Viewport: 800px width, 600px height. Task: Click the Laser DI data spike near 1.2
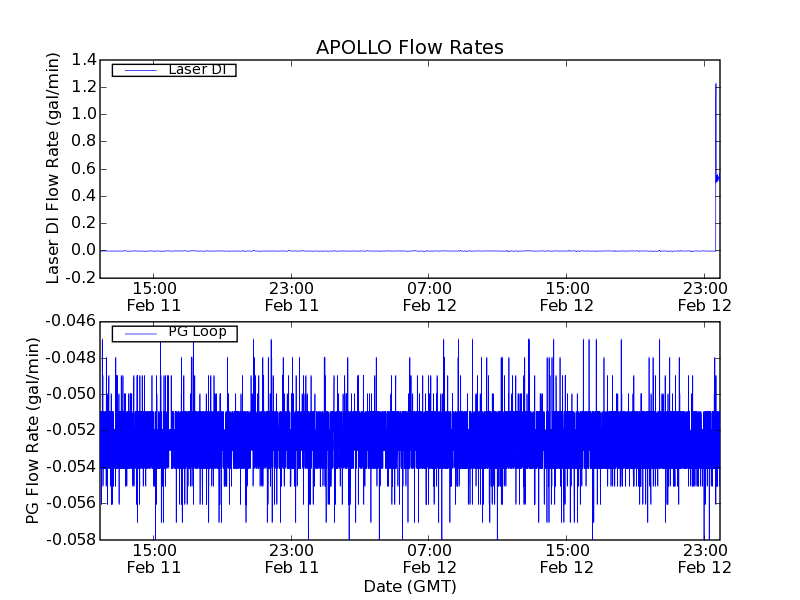coord(716,90)
